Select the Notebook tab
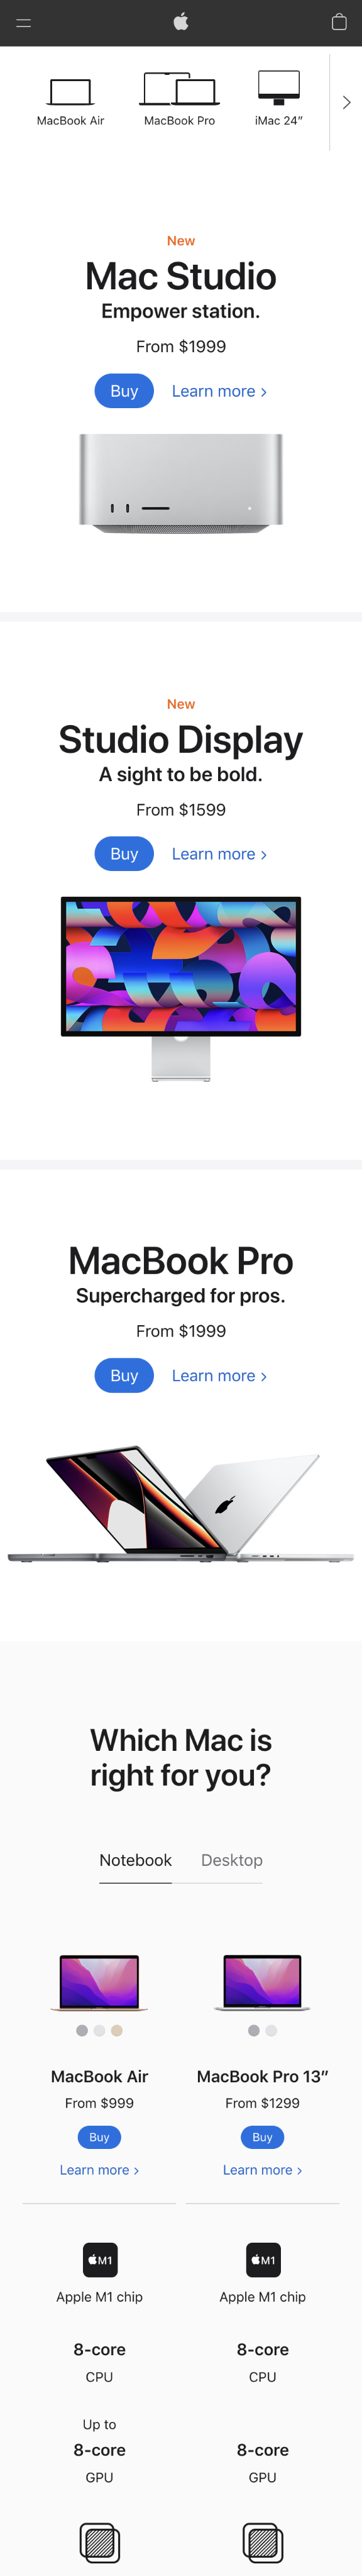362x2576 pixels. (135, 1860)
